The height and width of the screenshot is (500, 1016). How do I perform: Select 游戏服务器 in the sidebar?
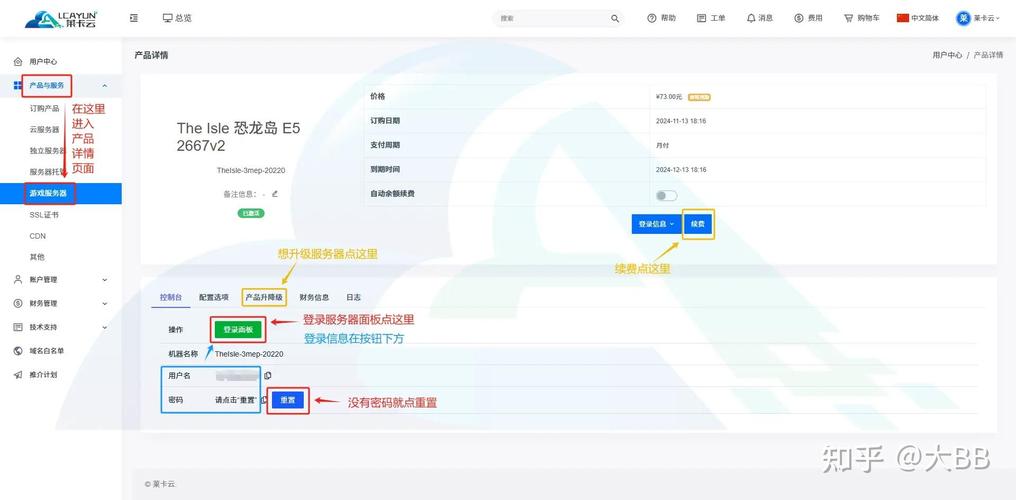click(x=61, y=193)
